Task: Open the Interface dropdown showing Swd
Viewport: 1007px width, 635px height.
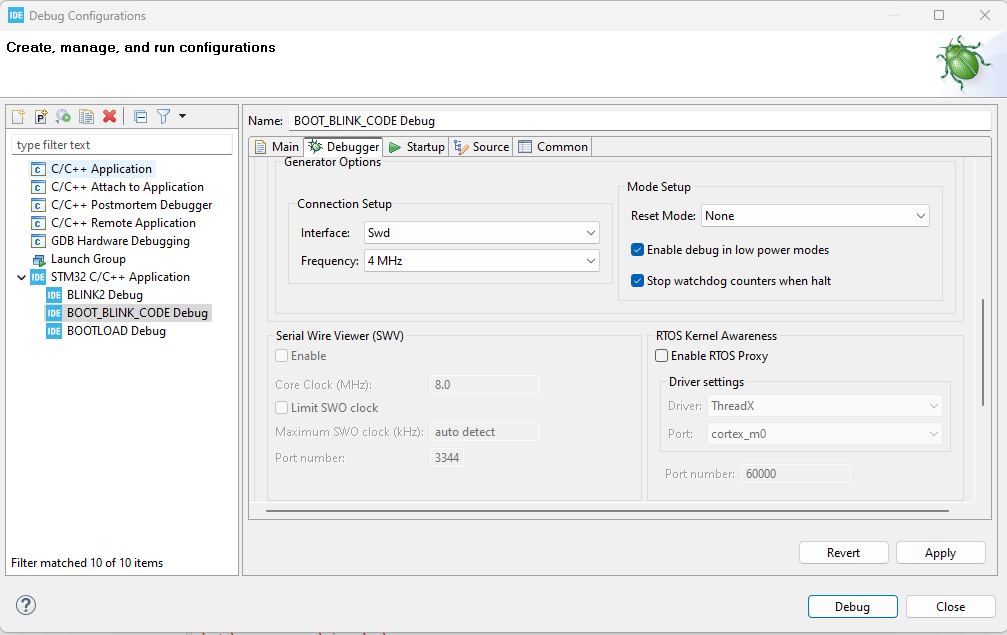Action: pyautogui.click(x=481, y=233)
